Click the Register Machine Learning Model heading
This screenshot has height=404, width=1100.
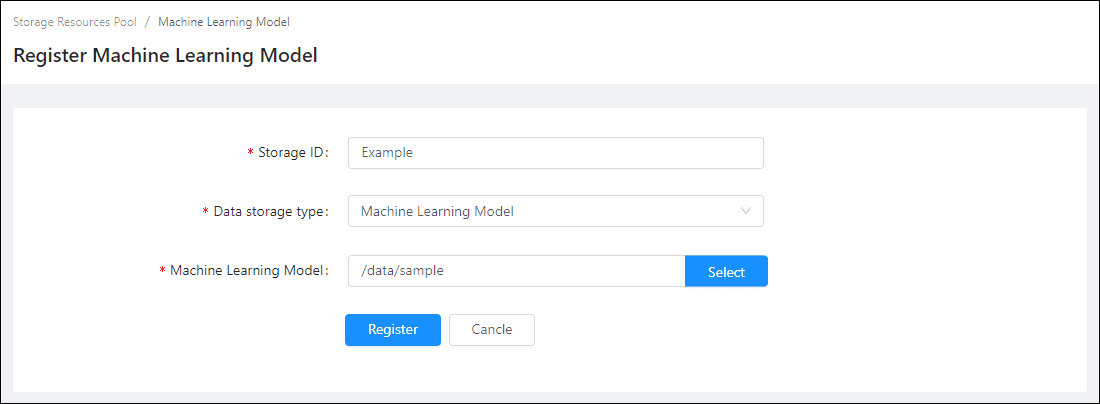pyautogui.click(x=165, y=56)
